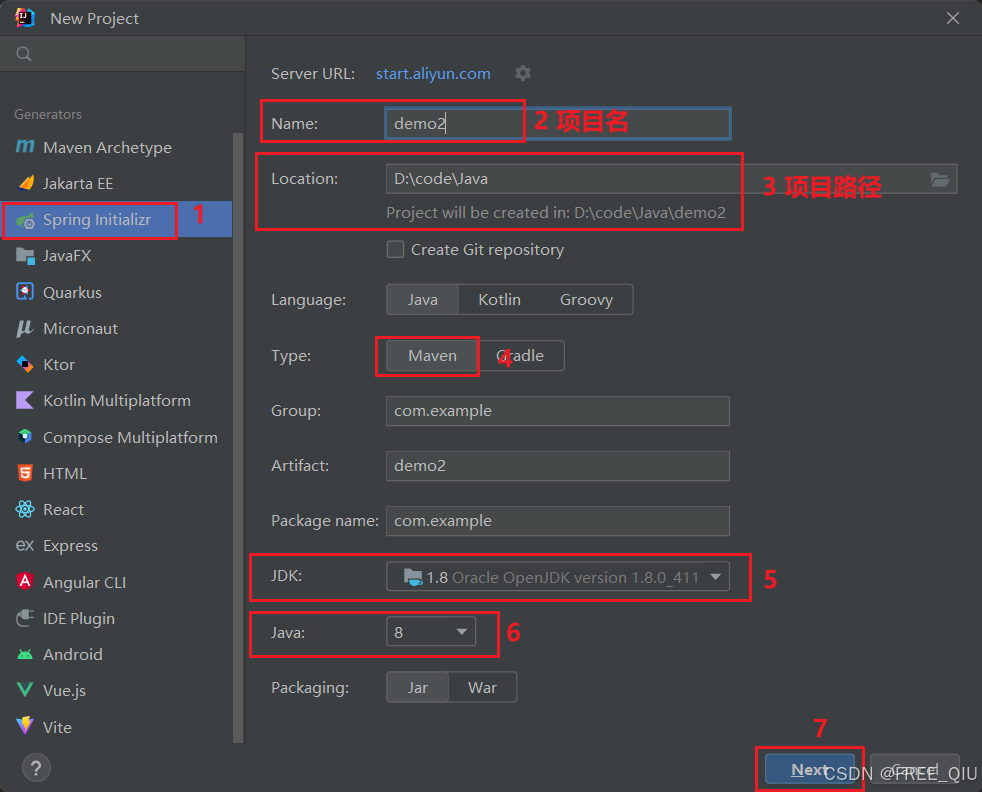This screenshot has height=792, width=982.
Task: Click the generators search field
Action: tap(123, 54)
